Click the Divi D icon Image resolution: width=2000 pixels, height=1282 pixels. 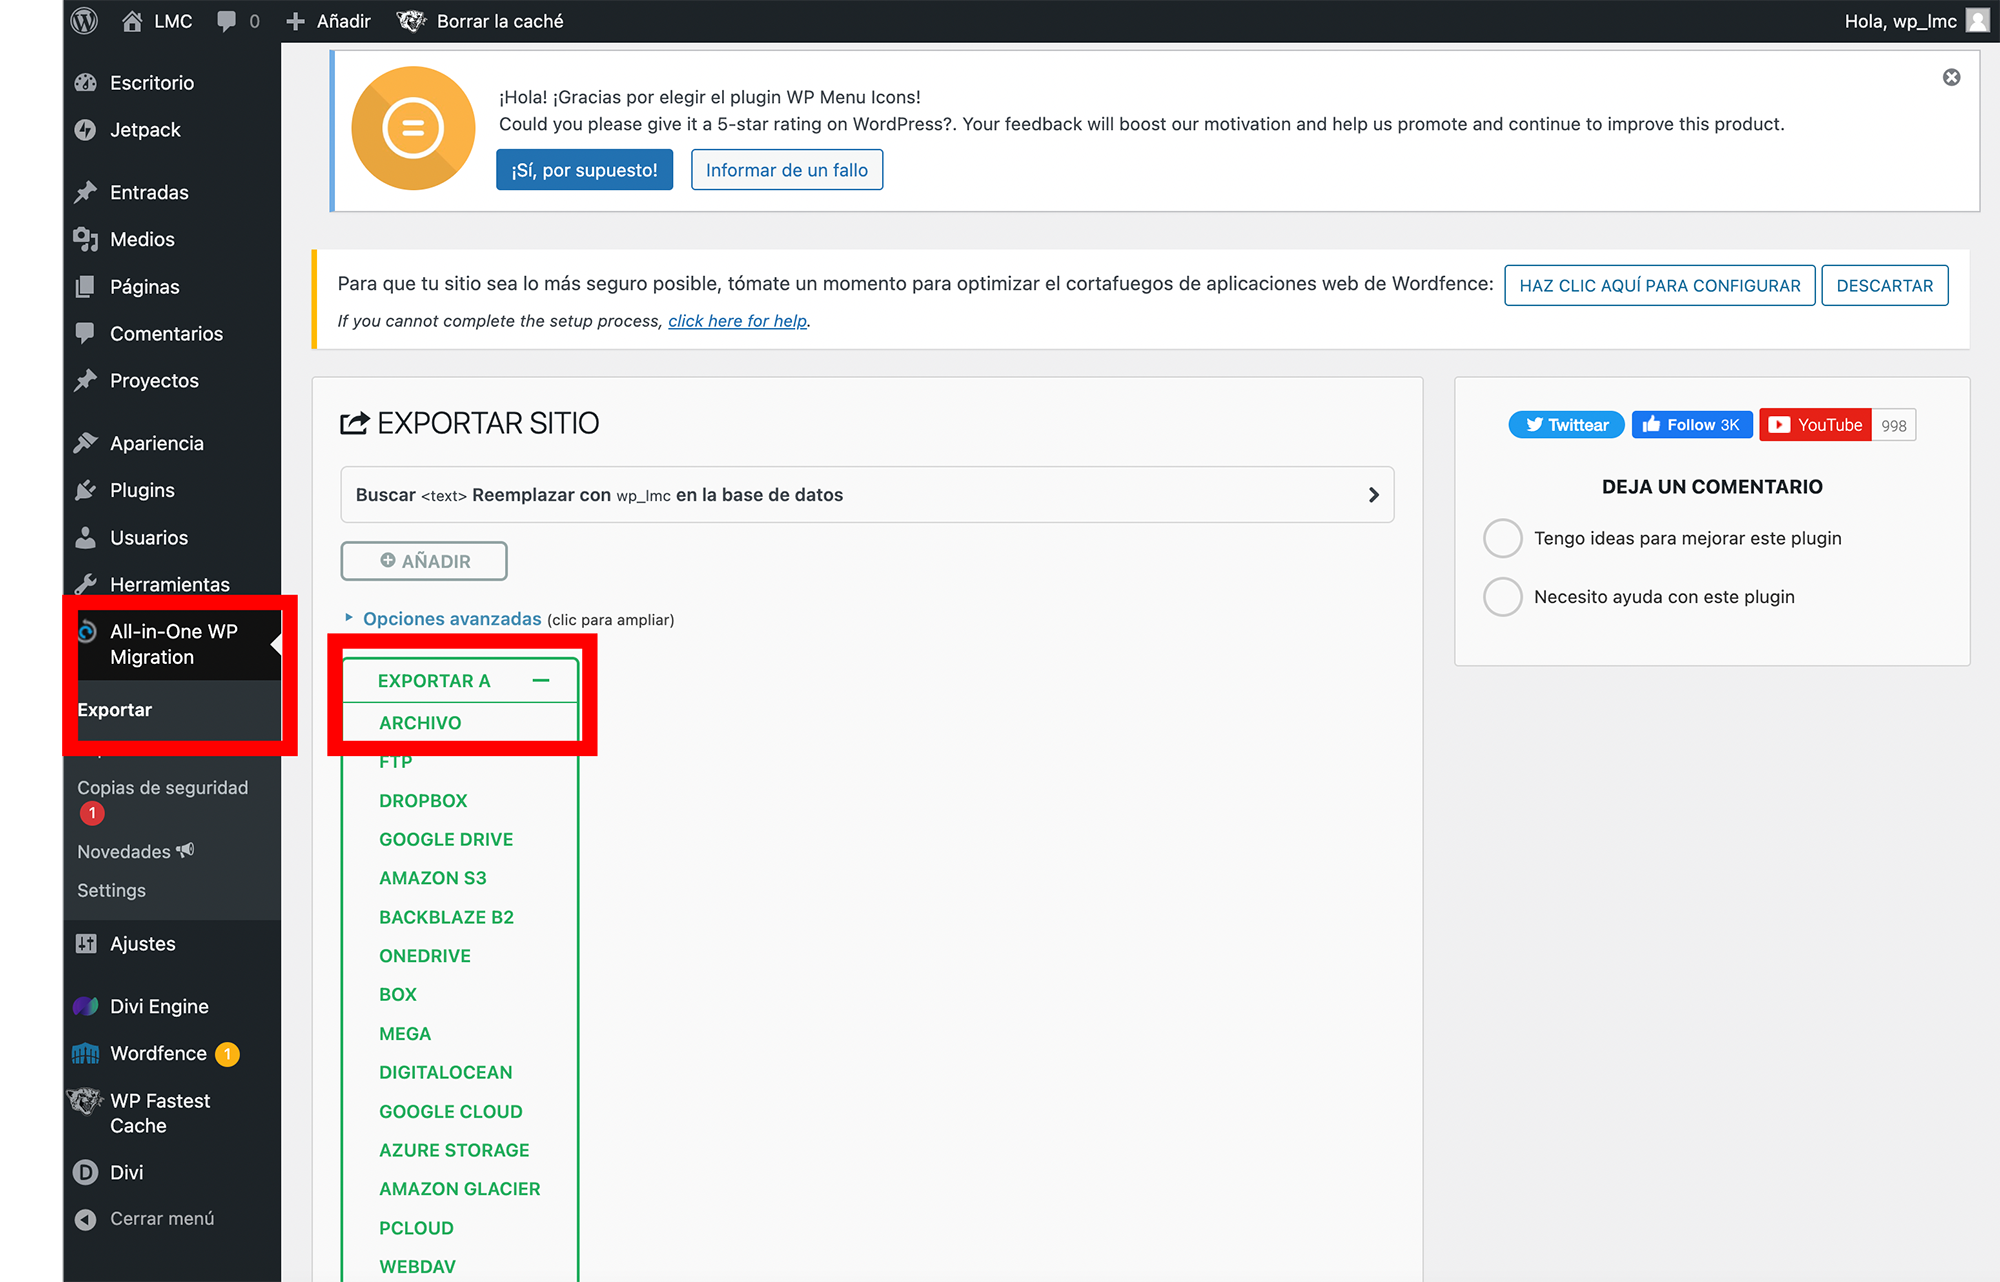click(x=86, y=1172)
